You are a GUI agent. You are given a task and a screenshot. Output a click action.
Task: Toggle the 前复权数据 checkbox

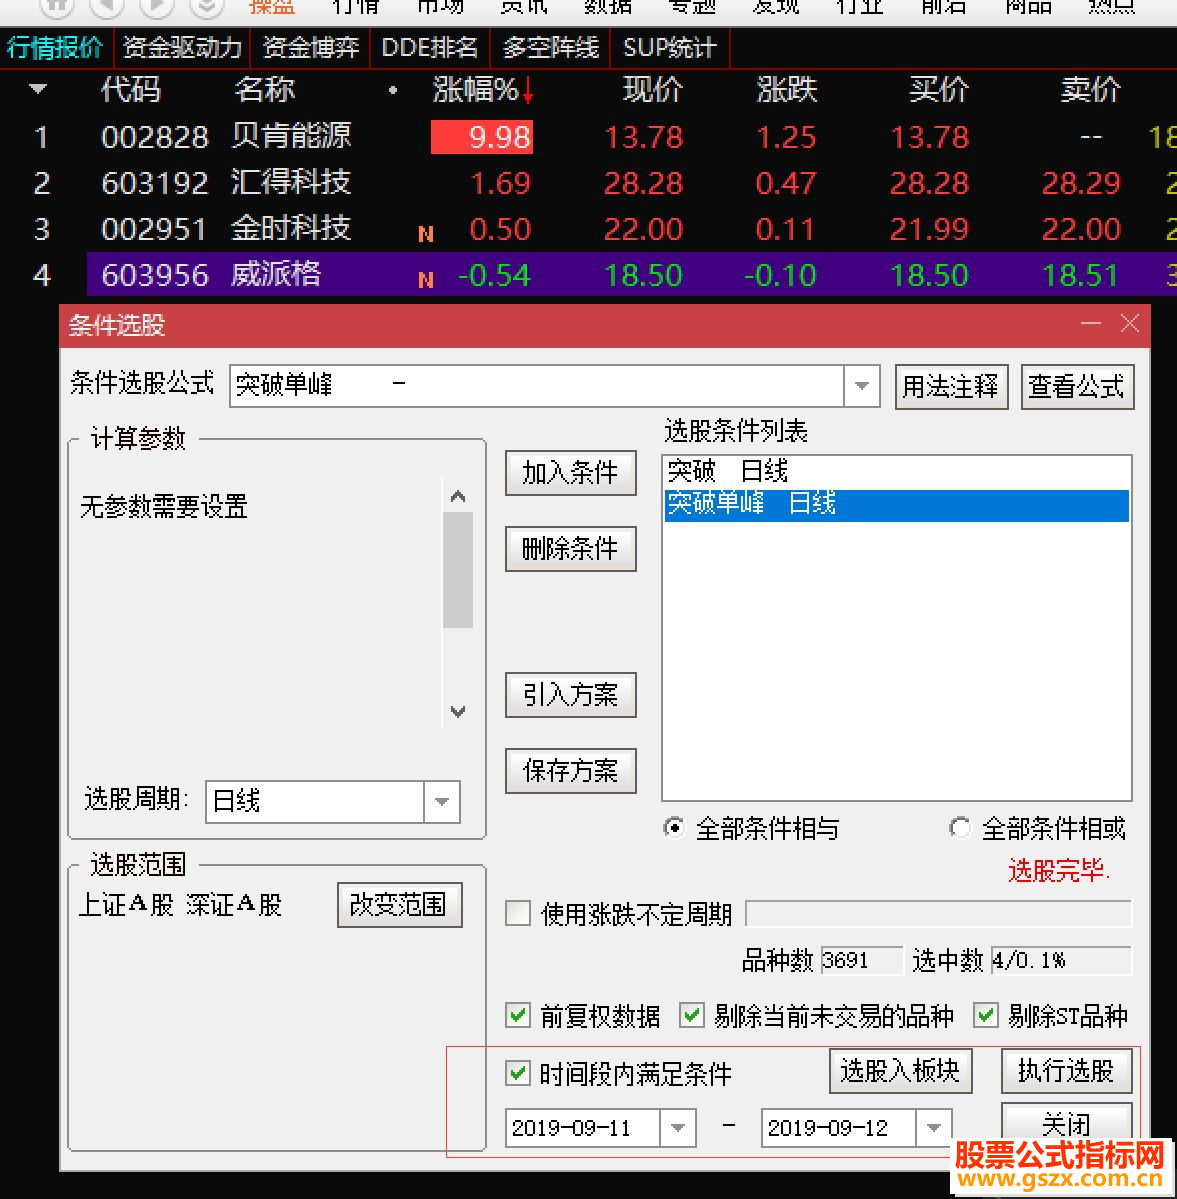point(518,1015)
